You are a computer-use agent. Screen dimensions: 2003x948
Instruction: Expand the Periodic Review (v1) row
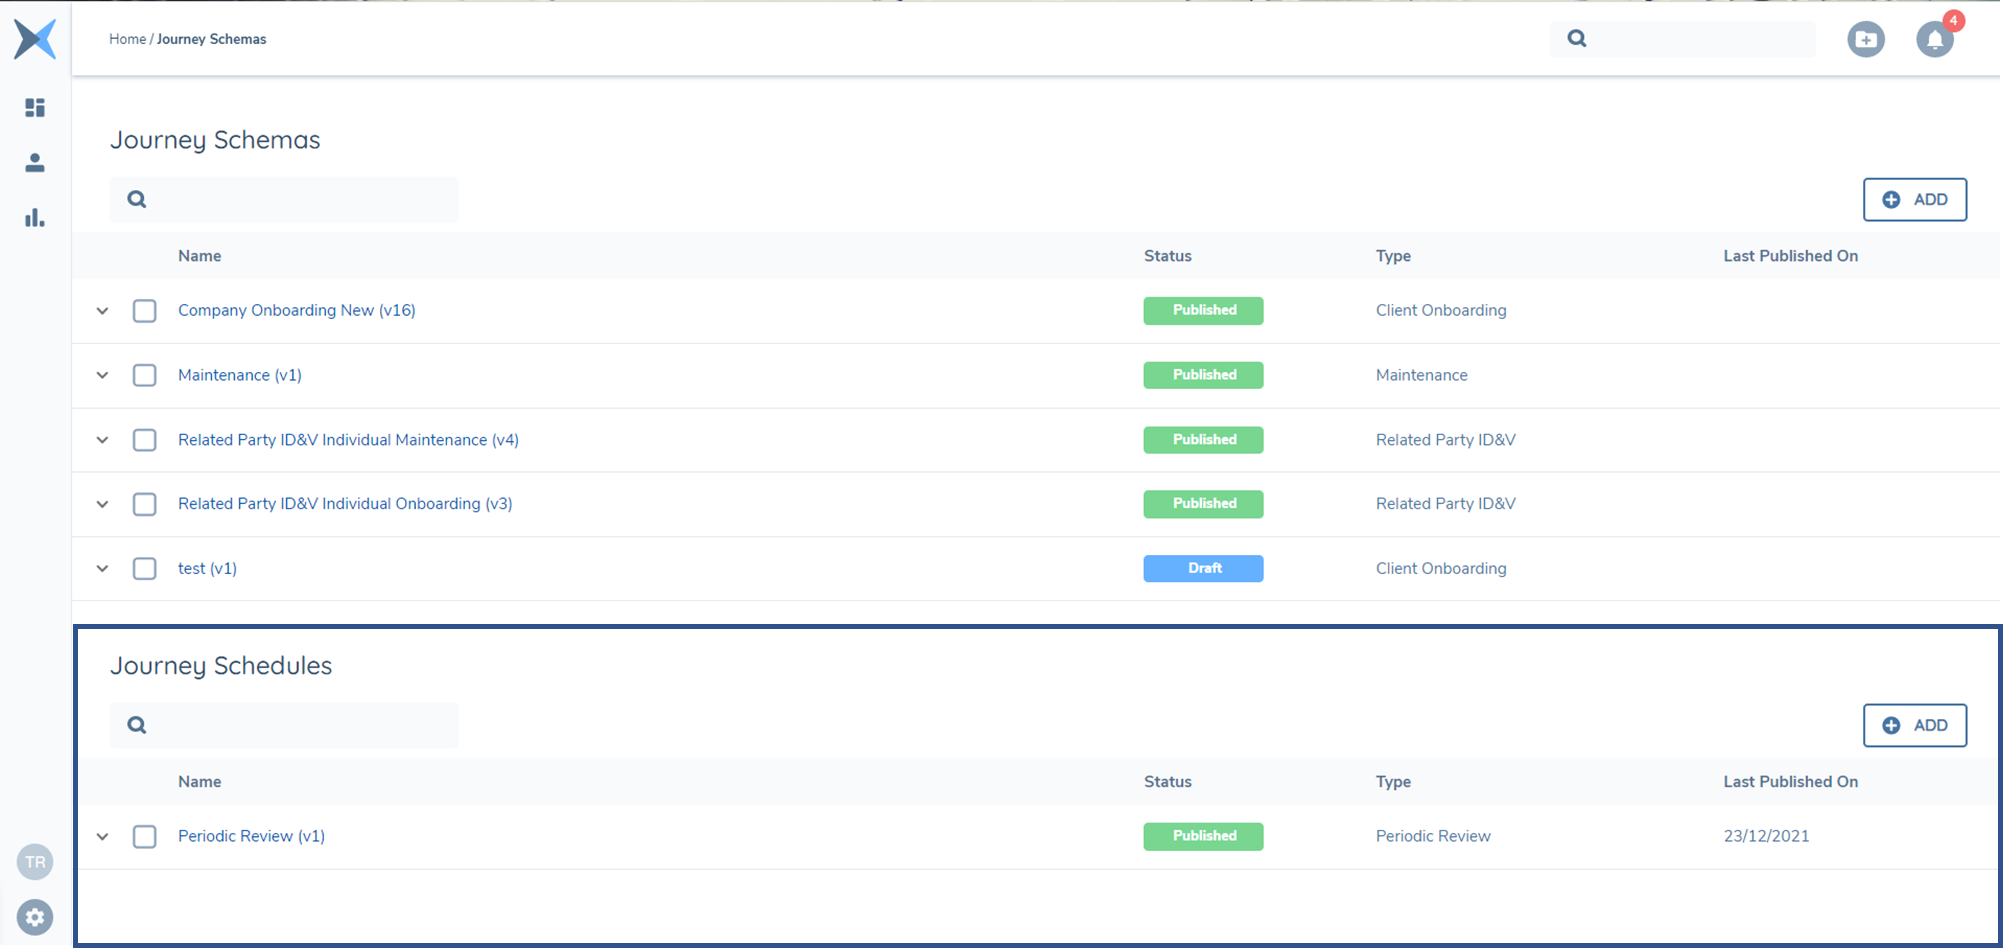point(102,836)
